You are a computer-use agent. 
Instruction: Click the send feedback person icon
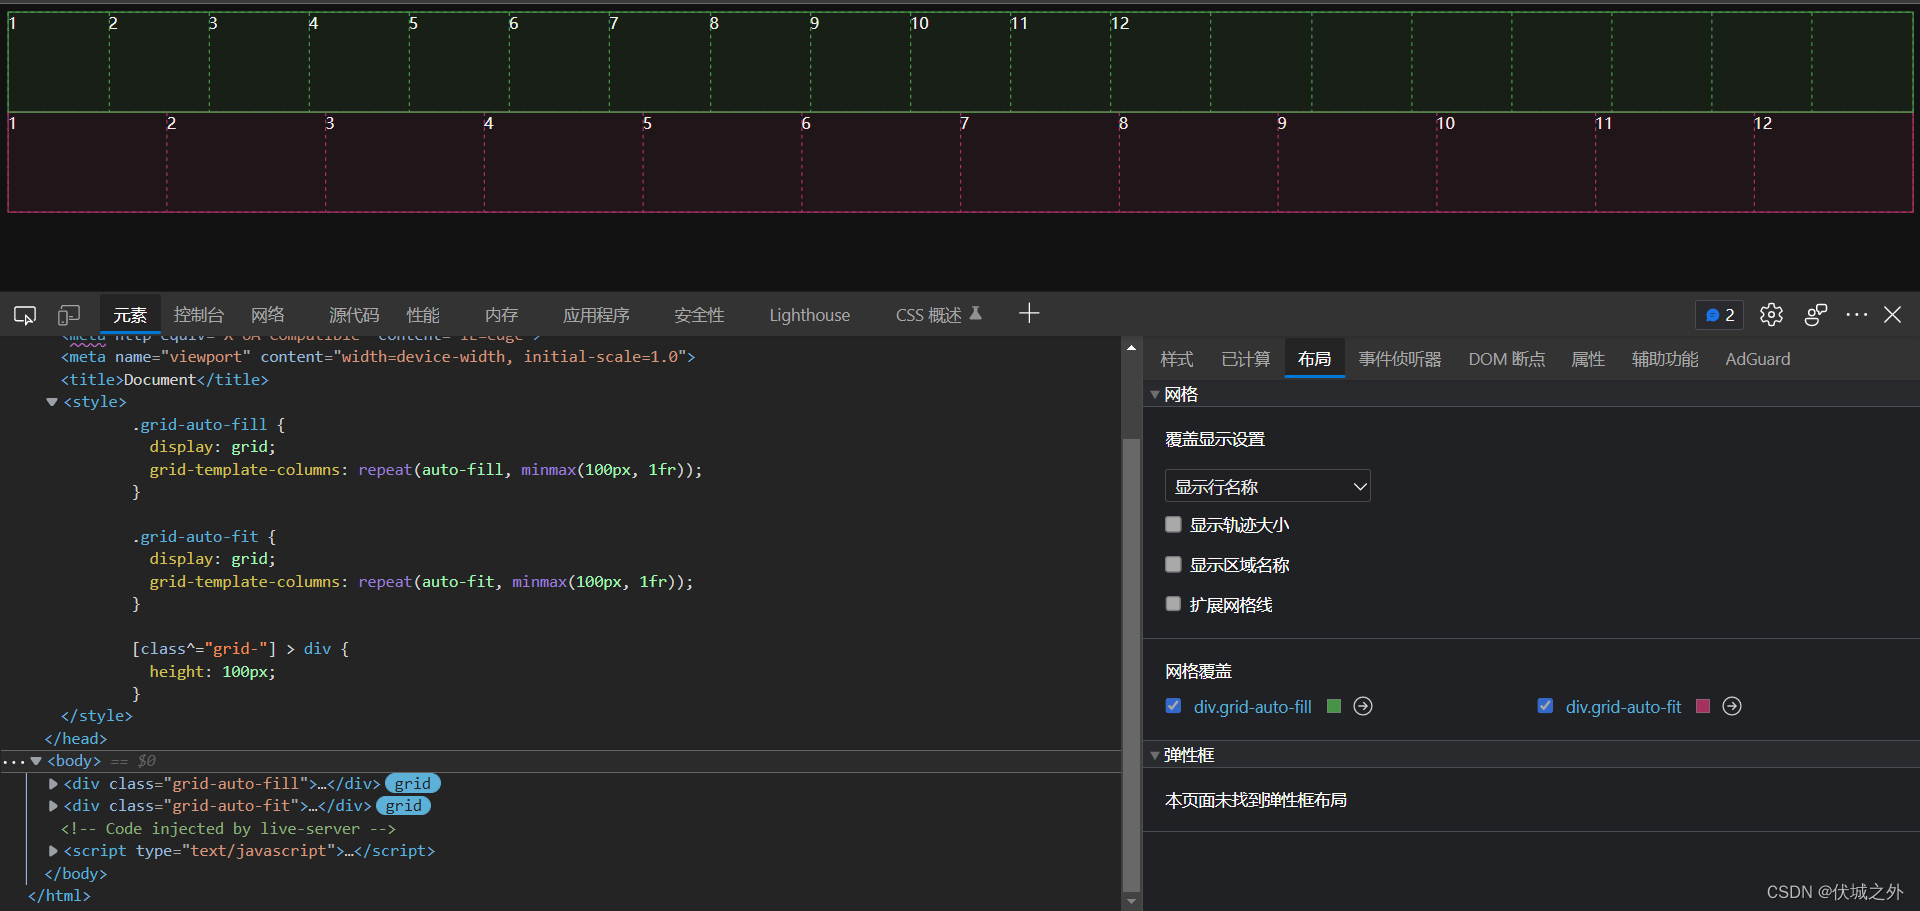1816,315
